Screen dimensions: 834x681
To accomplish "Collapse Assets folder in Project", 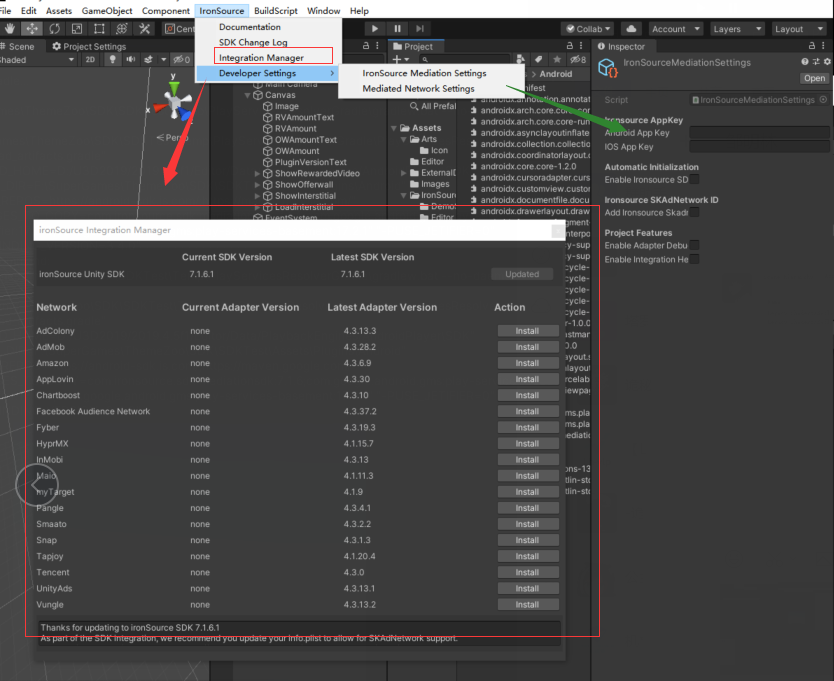I will click(394, 128).
